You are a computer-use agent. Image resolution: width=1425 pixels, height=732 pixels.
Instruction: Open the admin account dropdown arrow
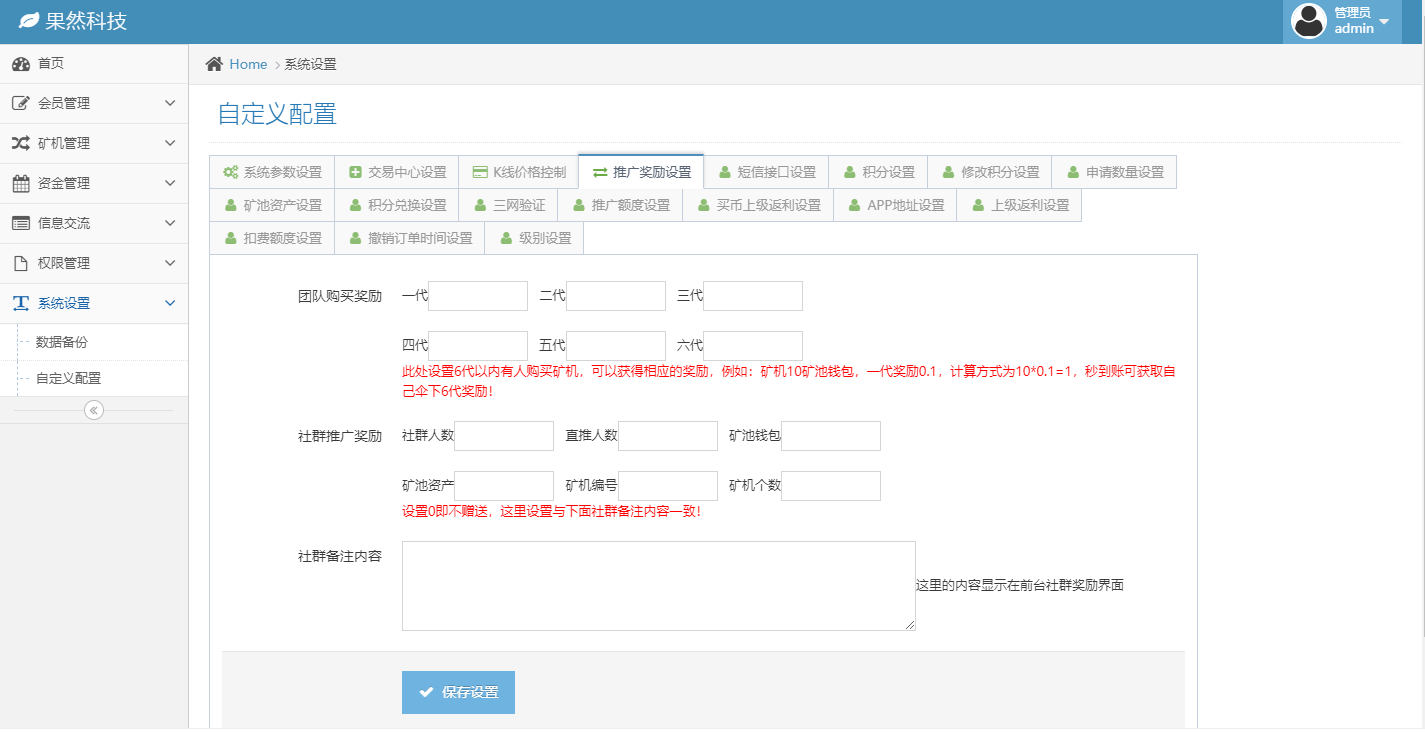click(1384, 21)
